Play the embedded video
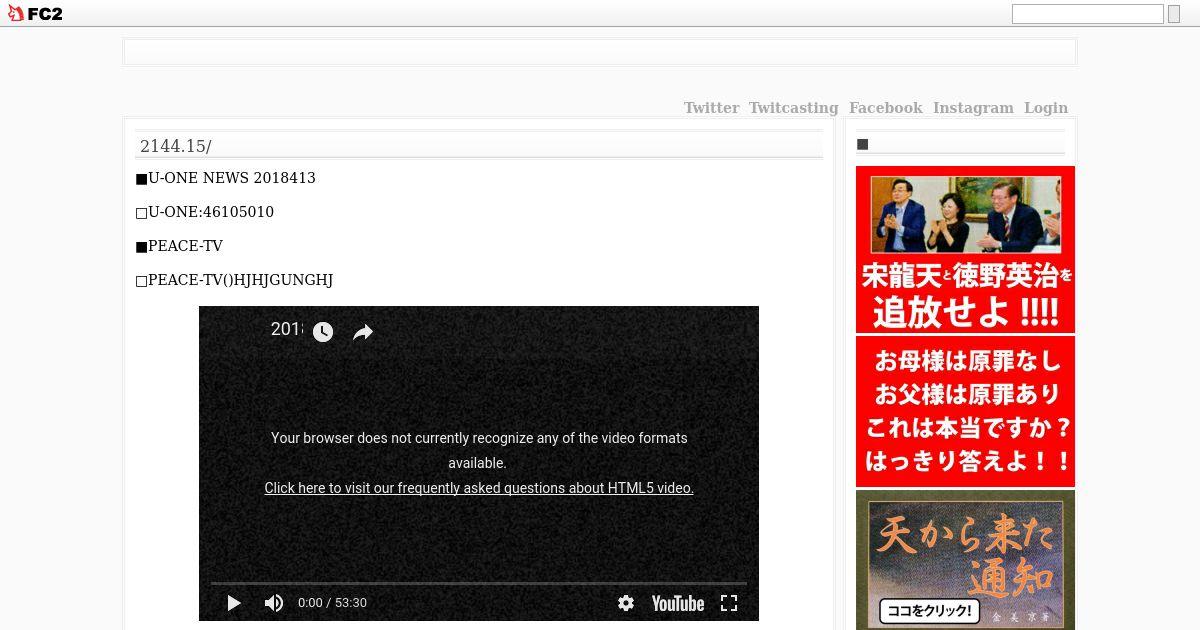This screenshot has height=630, width=1200. 234,603
